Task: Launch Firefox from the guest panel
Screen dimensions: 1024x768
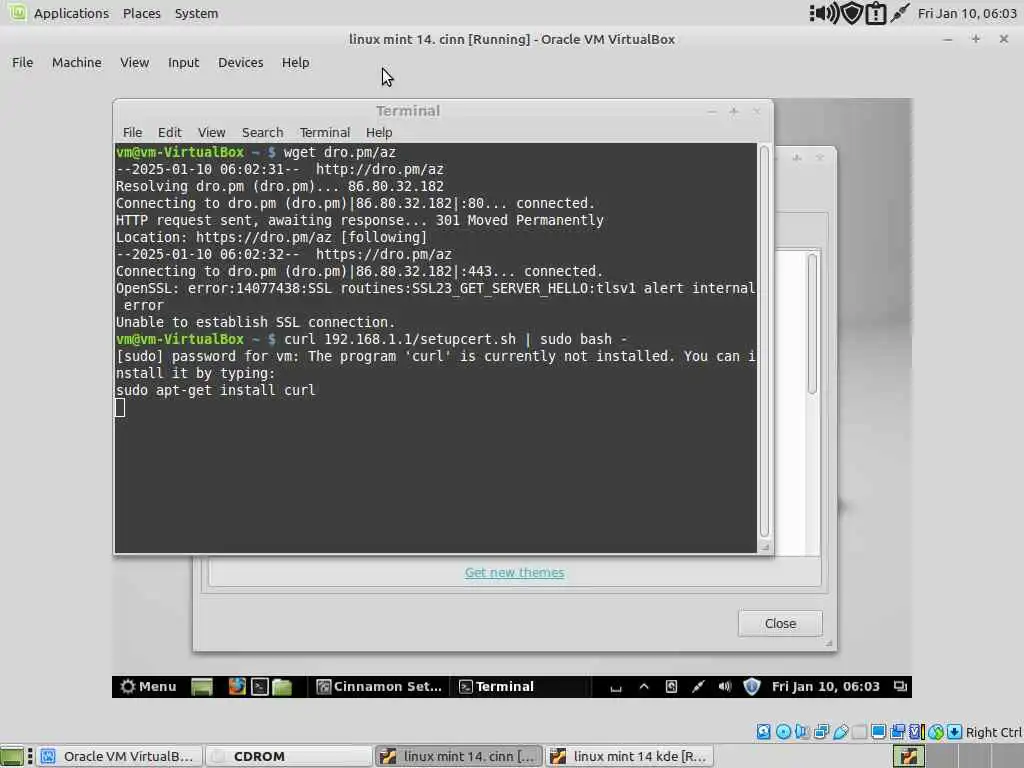Action: [x=237, y=686]
